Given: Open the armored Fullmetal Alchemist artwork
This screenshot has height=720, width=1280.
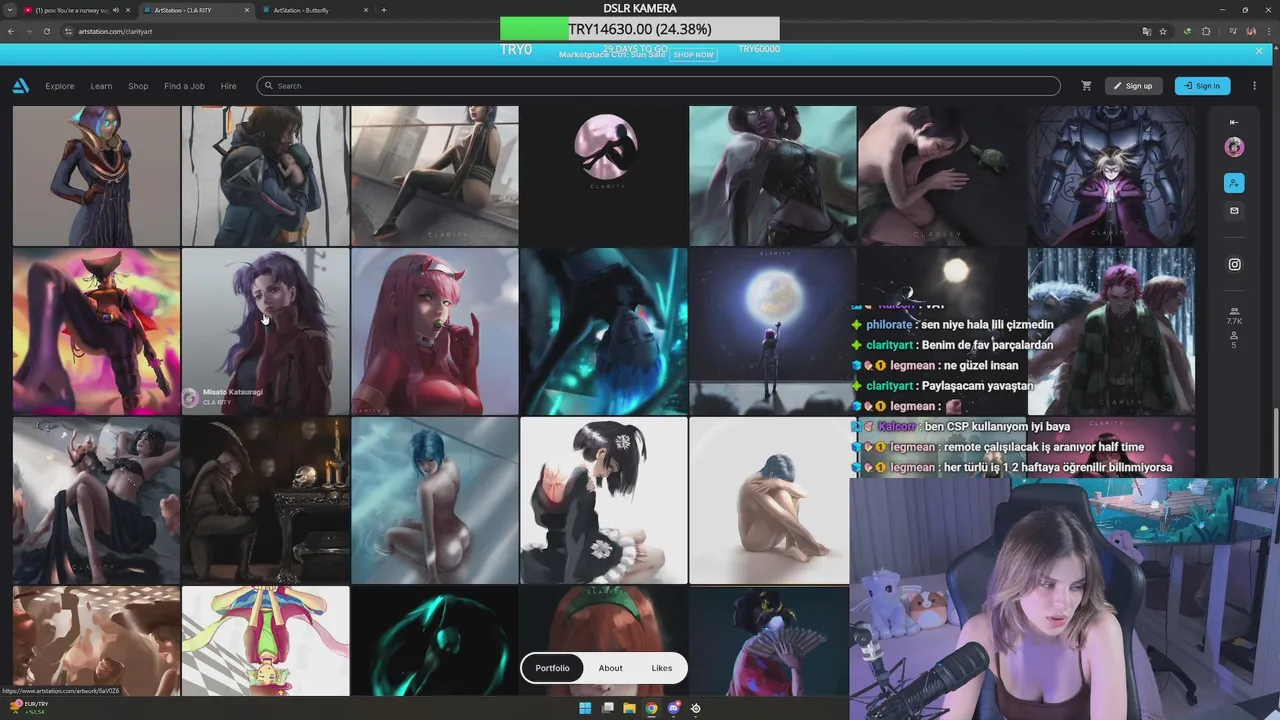Looking at the screenshot, I should pyautogui.click(x=1111, y=176).
